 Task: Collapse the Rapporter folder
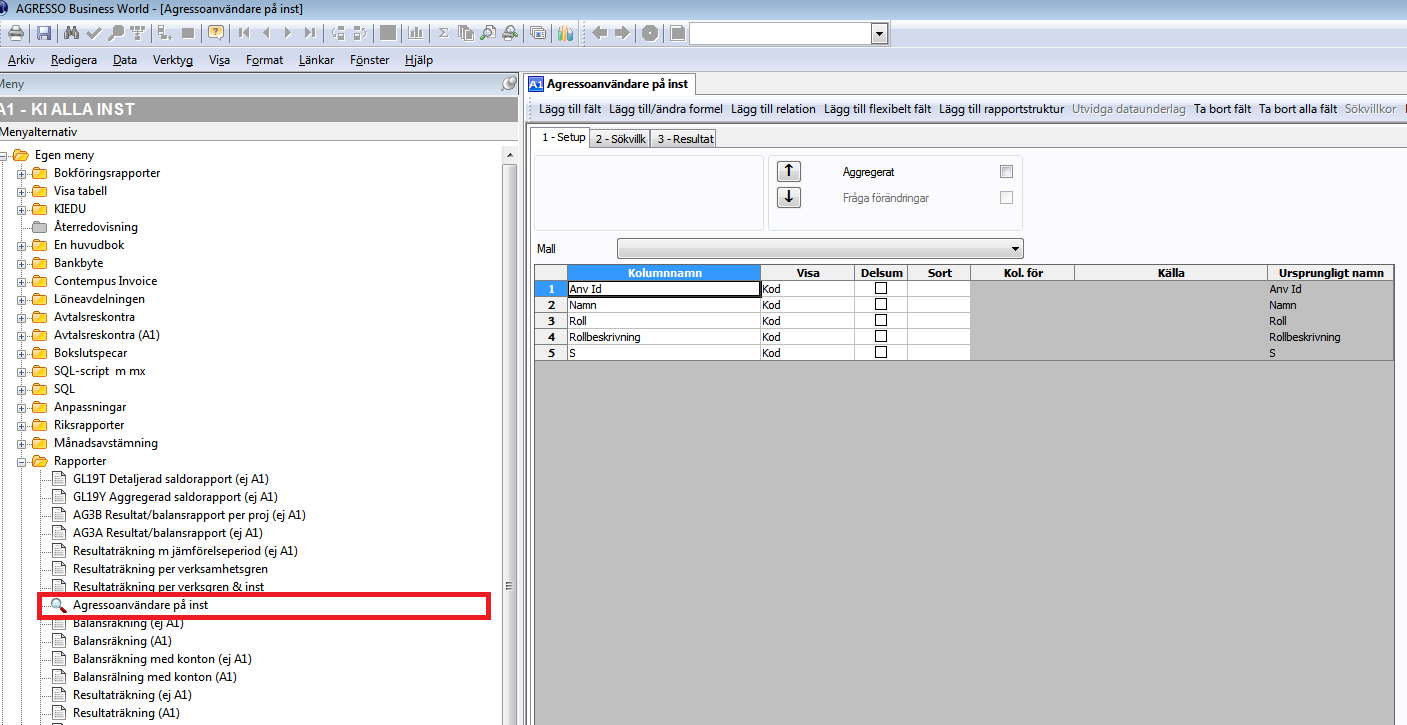point(22,461)
